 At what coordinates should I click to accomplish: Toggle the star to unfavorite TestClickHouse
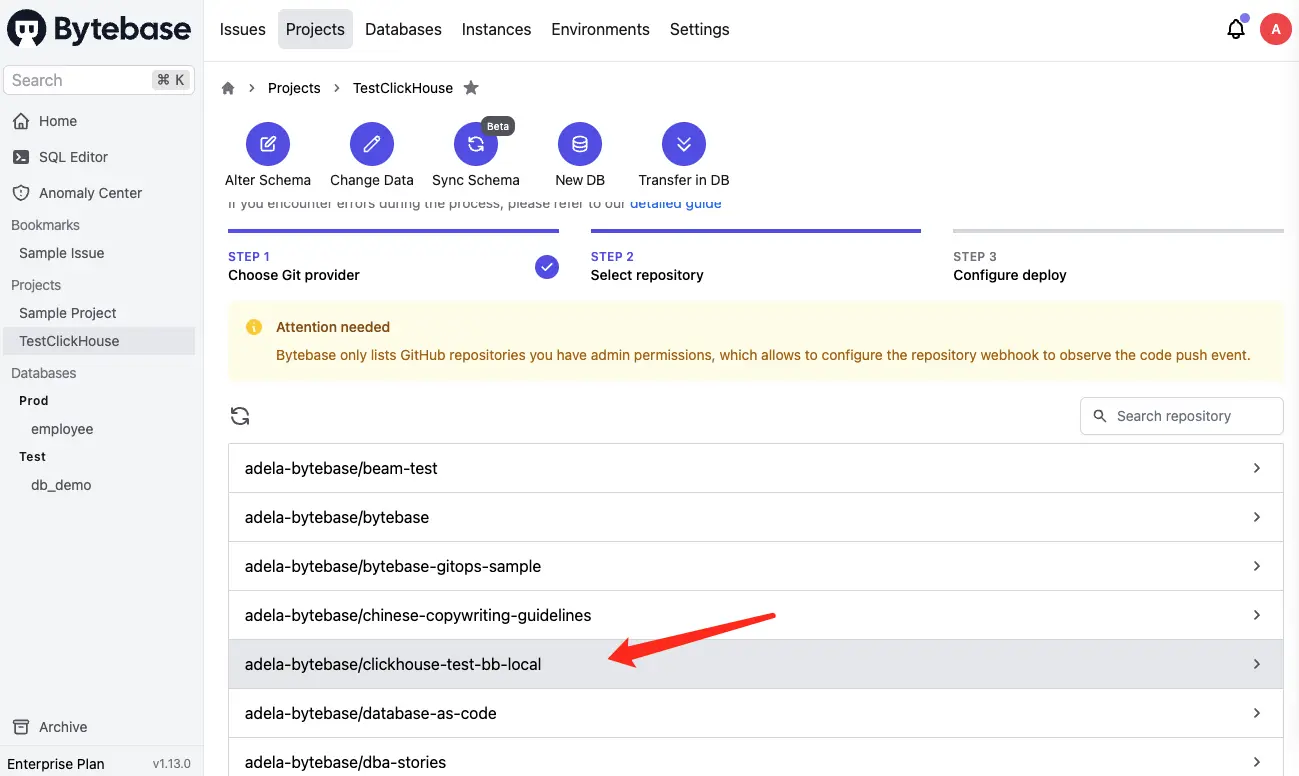click(471, 87)
